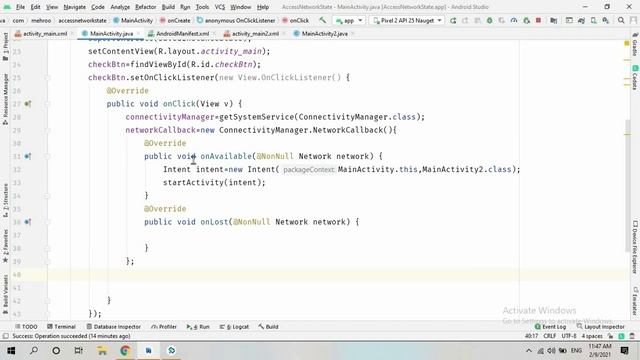The width and height of the screenshot is (640, 360).
Task: Open the Structure sidebar panel
Action: (x=5, y=200)
